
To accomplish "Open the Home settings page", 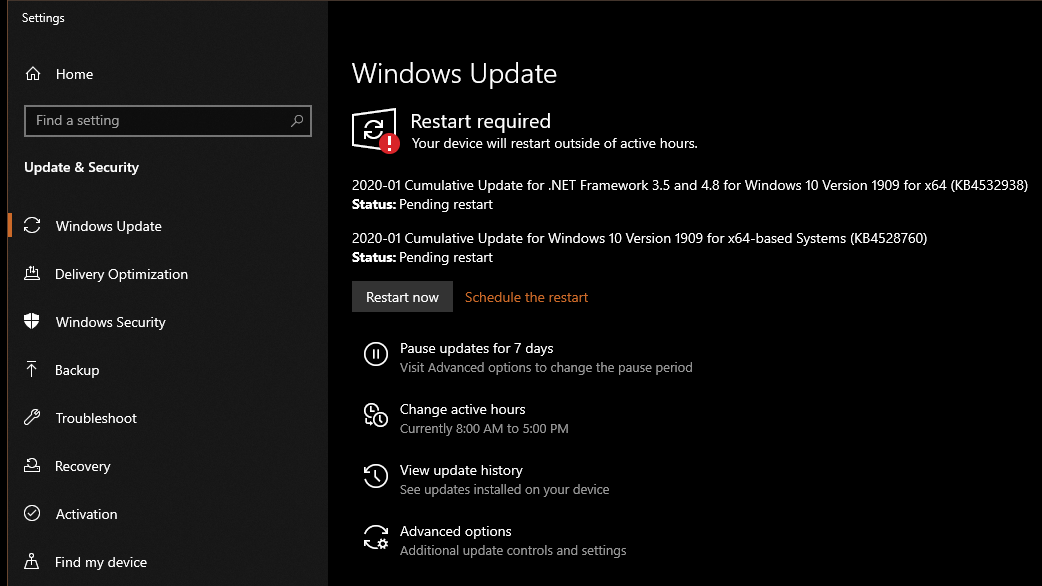I will (74, 74).
